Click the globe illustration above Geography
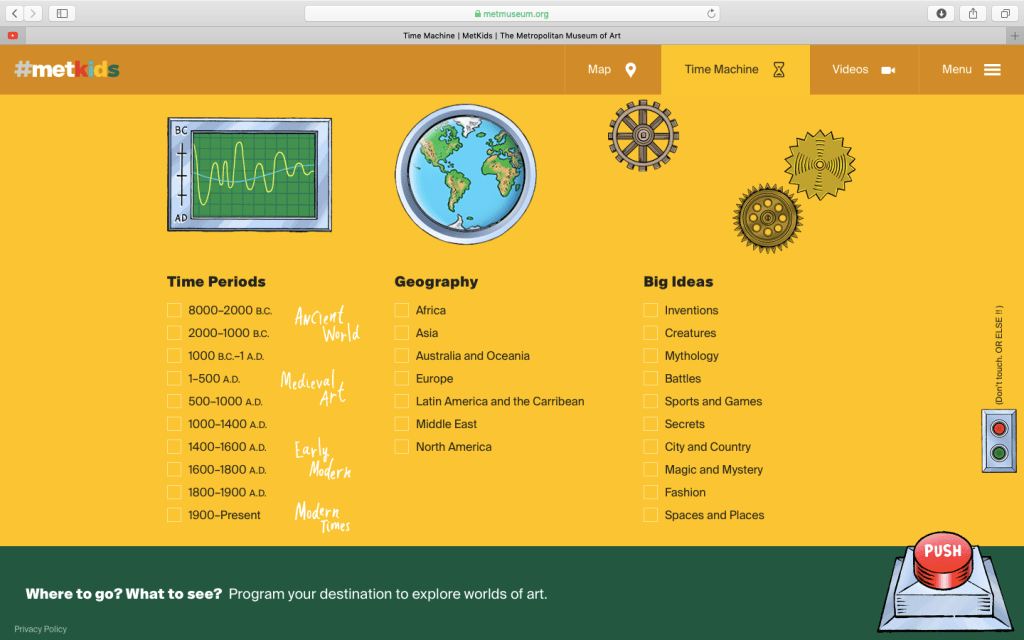1024x640 pixels. pyautogui.click(x=460, y=175)
